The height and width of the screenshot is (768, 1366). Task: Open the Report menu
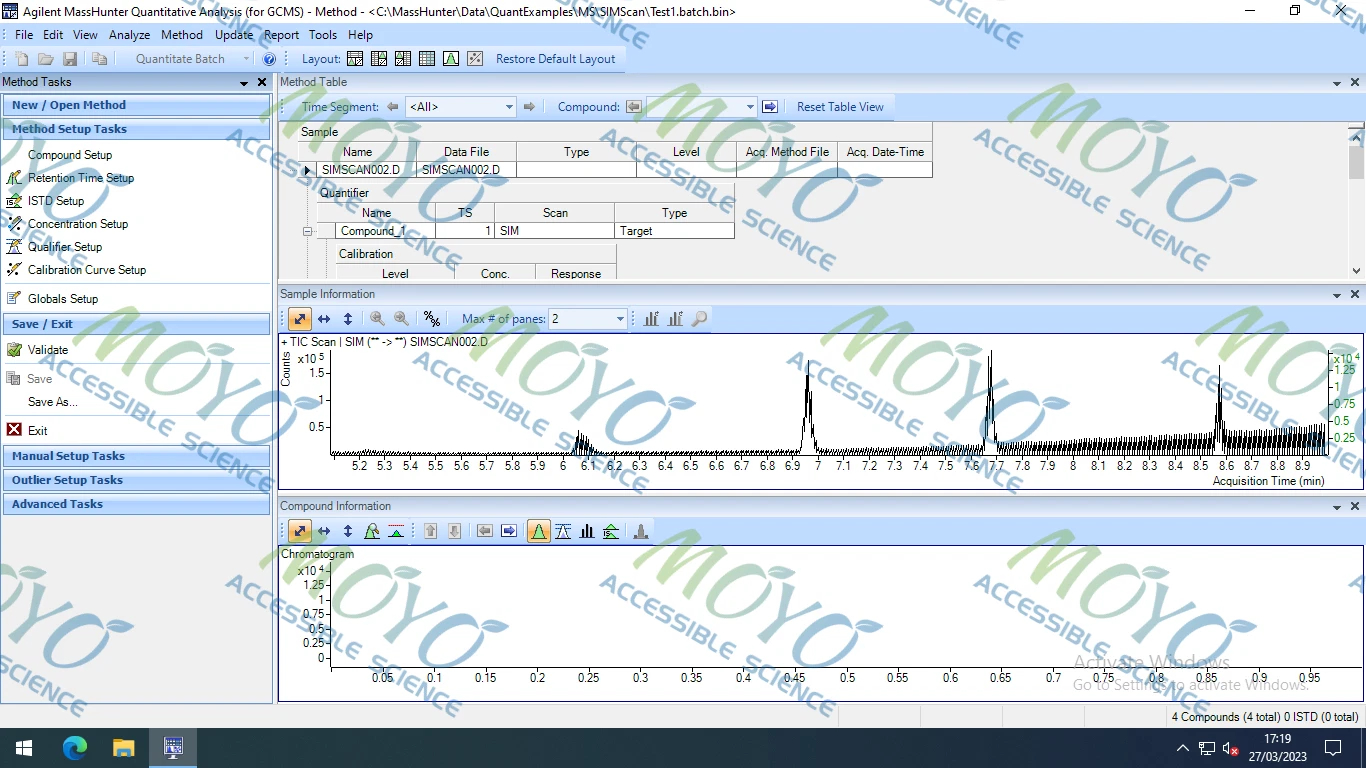(282, 35)
